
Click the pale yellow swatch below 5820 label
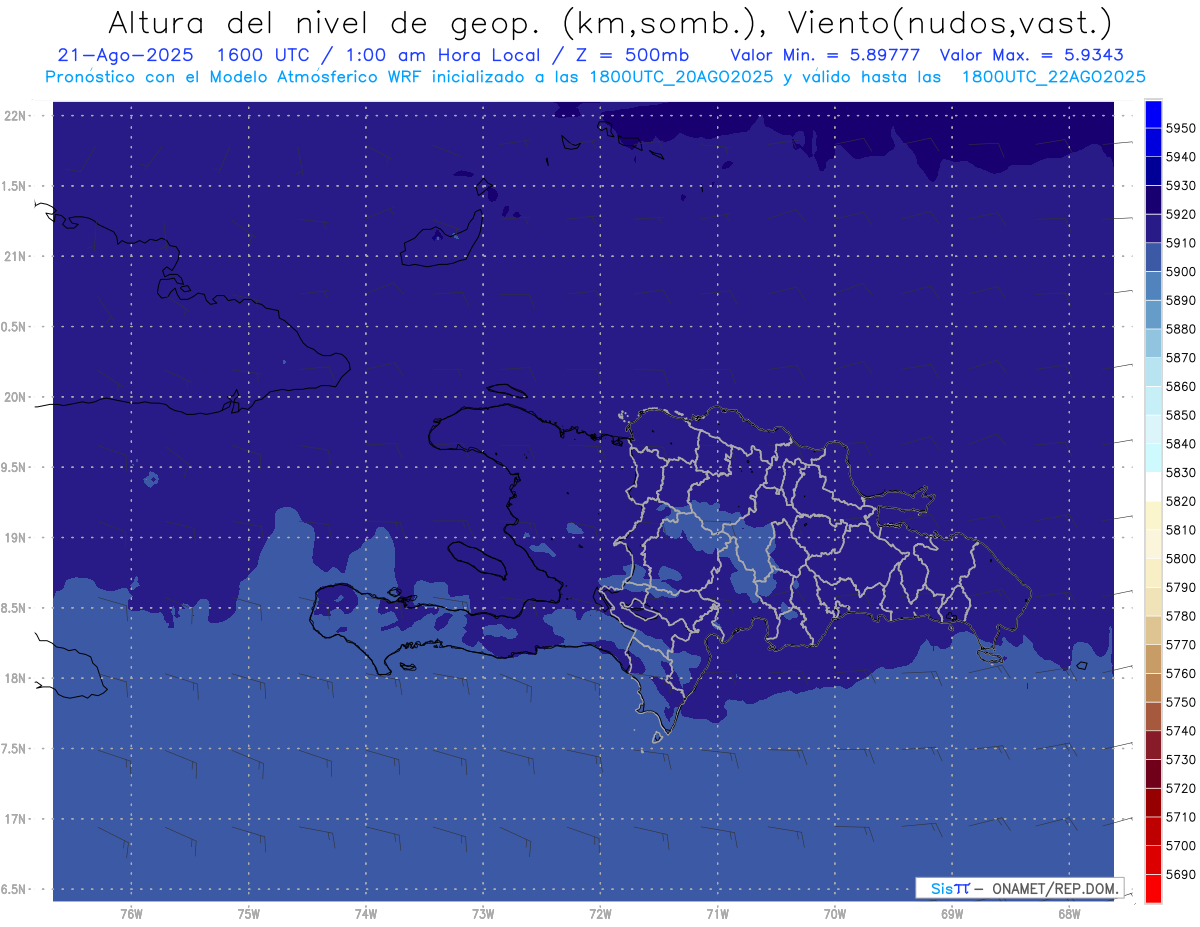(x=1153, y=515)
